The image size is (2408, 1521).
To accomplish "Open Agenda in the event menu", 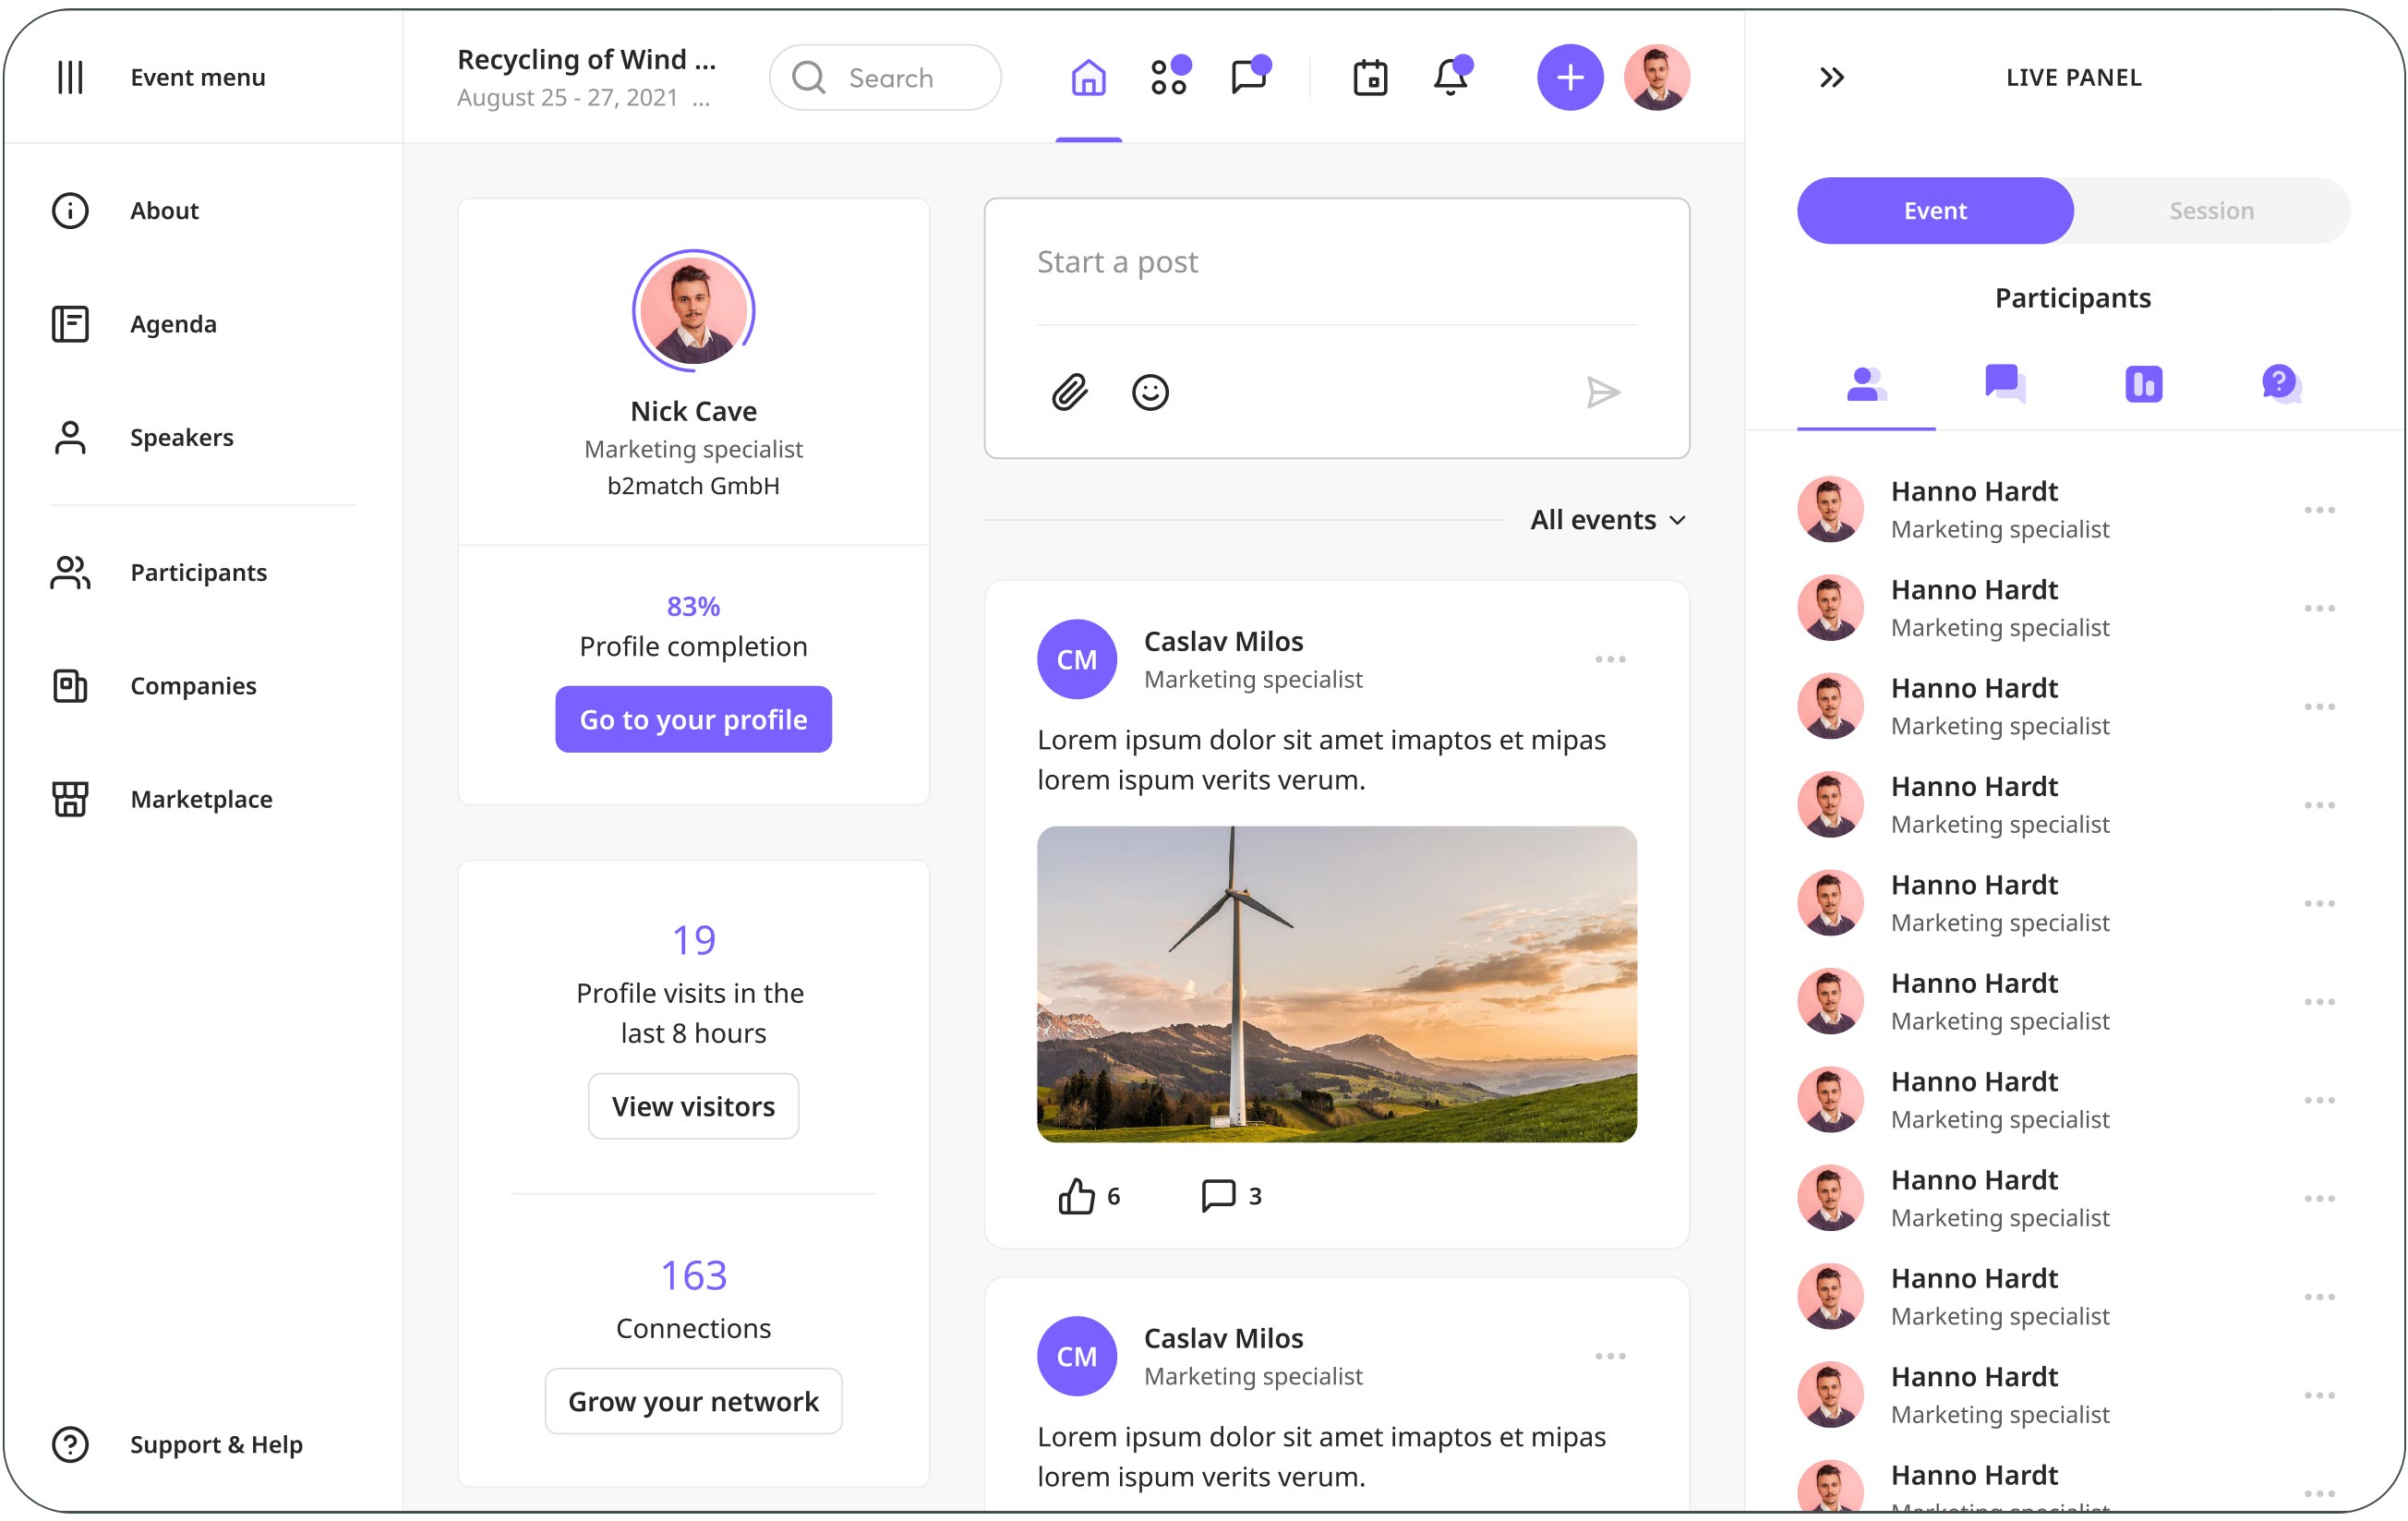I will (x=173, y=324).
